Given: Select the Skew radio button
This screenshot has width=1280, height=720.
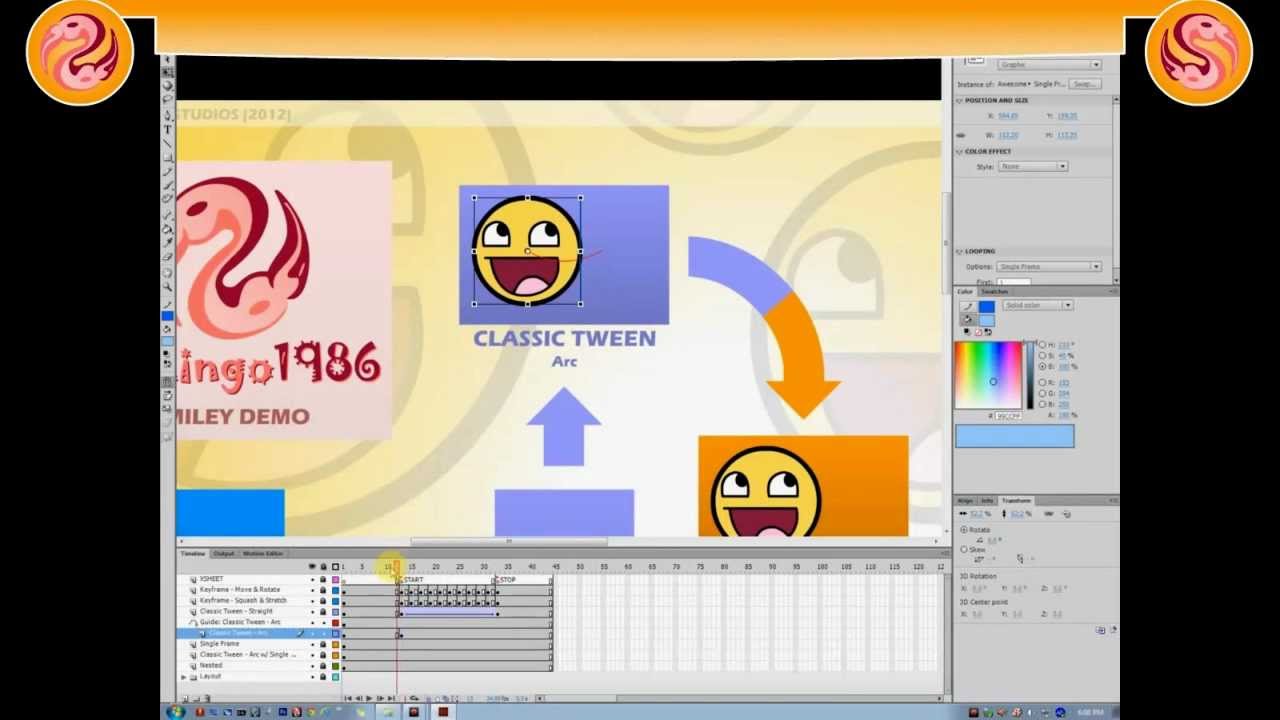Looking at the screenshot, I should [964, 549].
